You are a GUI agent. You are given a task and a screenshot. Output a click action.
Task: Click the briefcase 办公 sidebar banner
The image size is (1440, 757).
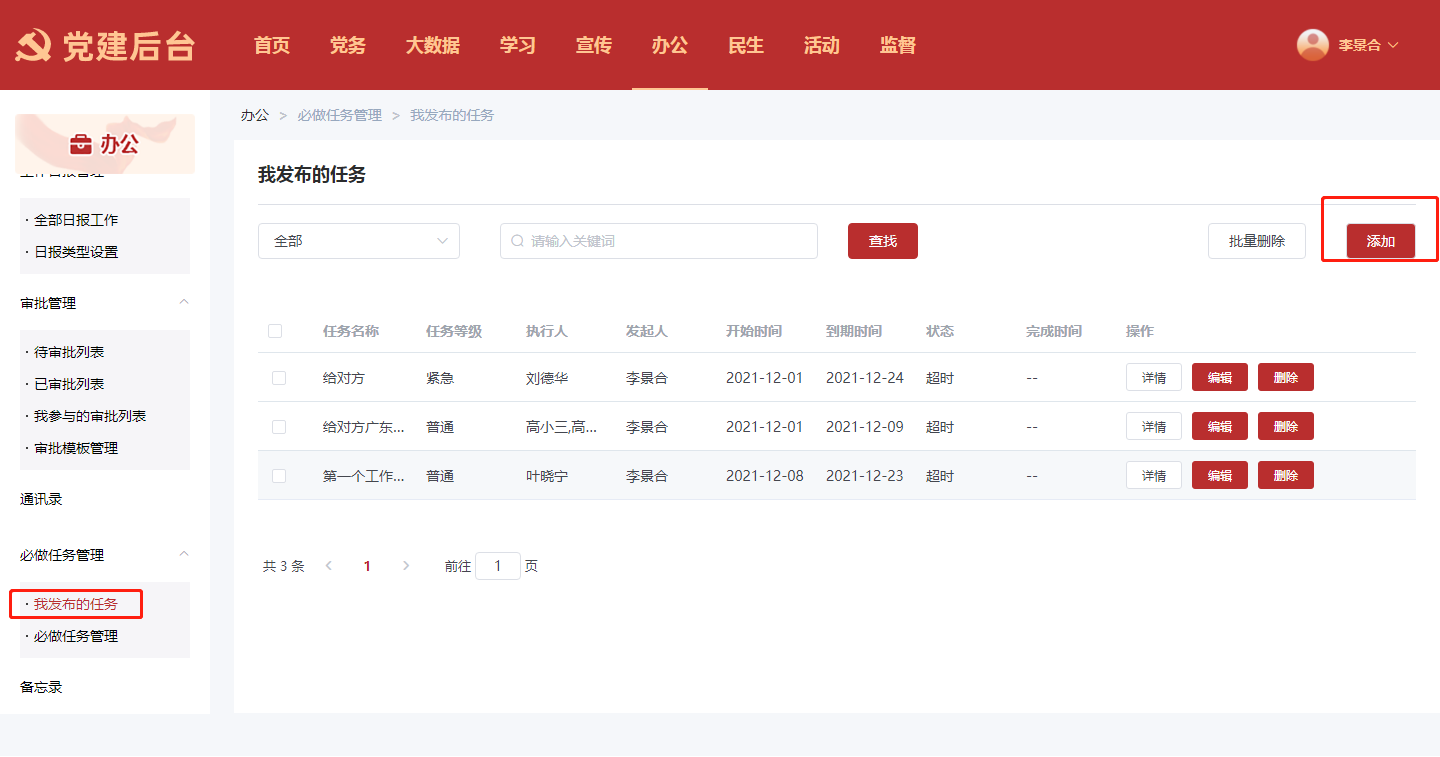[x=105, y=144]
